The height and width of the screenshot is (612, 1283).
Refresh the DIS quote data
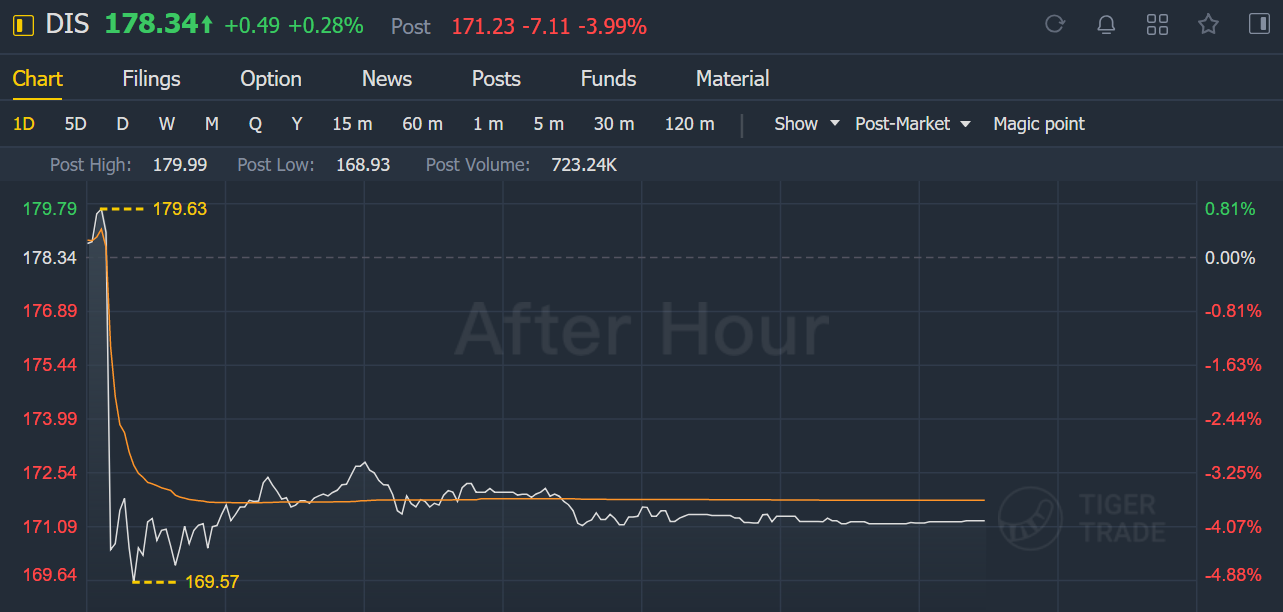click(1054, 25)
